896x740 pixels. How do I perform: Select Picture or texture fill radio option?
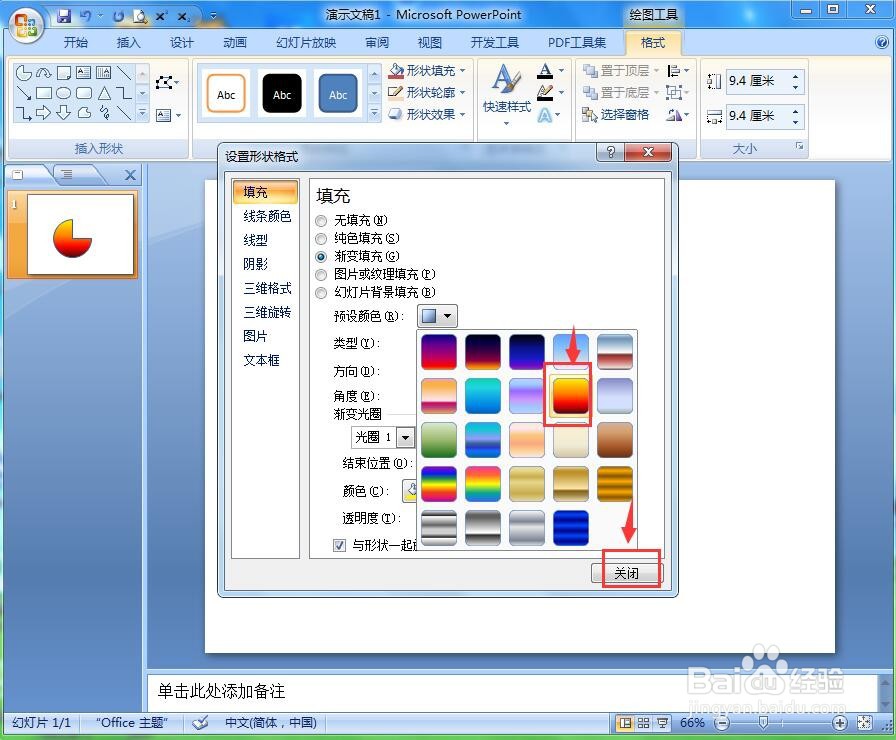click(x=321, y=275)
